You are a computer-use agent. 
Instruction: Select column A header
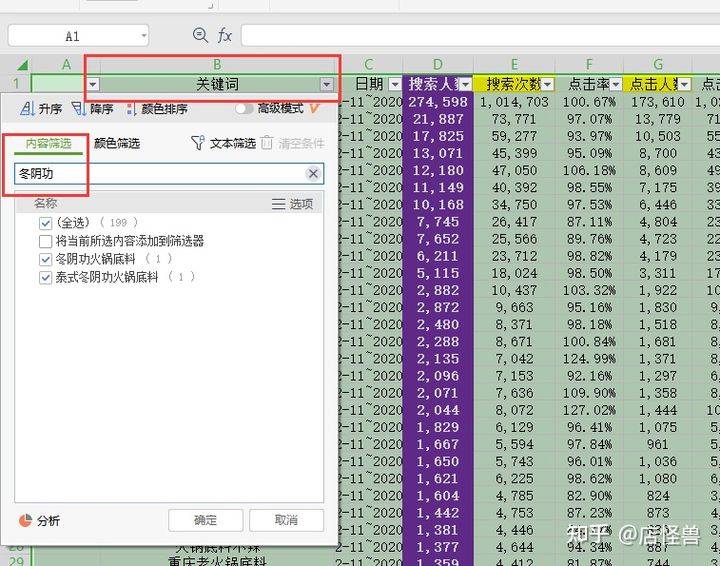tap(66, 64)
